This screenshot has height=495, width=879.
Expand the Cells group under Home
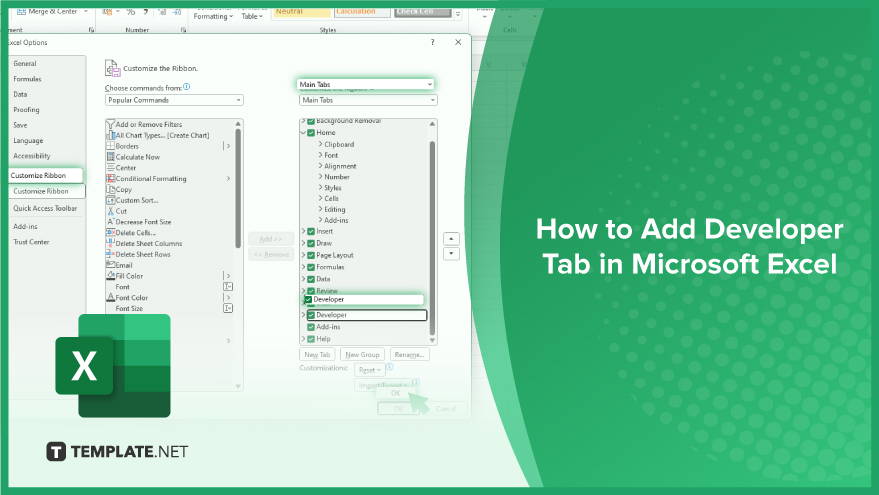tap(321, 198)
